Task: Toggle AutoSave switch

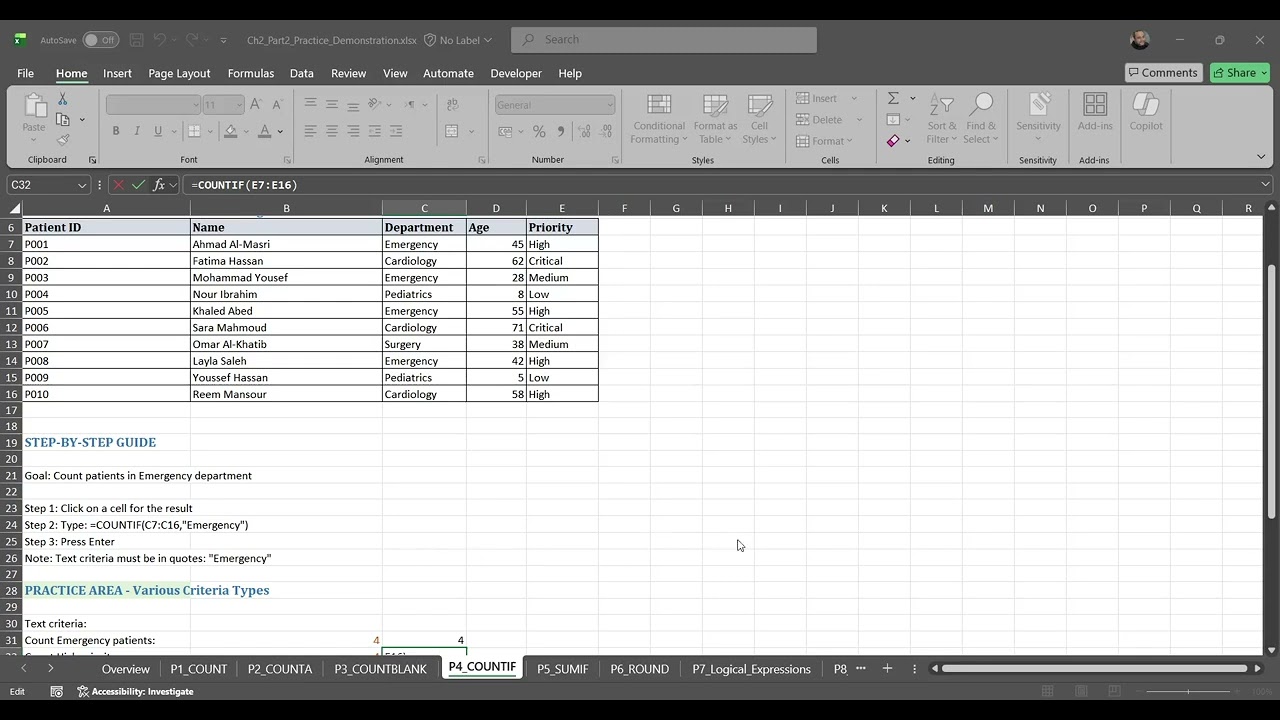Action: pos(100,40)
